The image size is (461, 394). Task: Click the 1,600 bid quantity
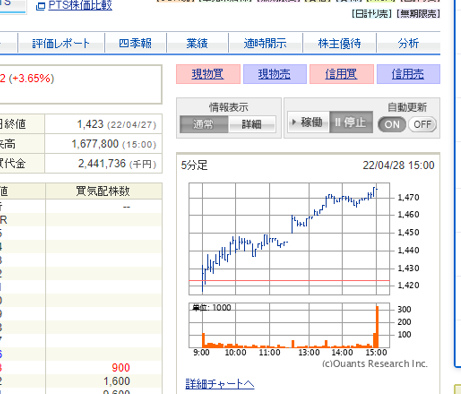tap(117, 381)
